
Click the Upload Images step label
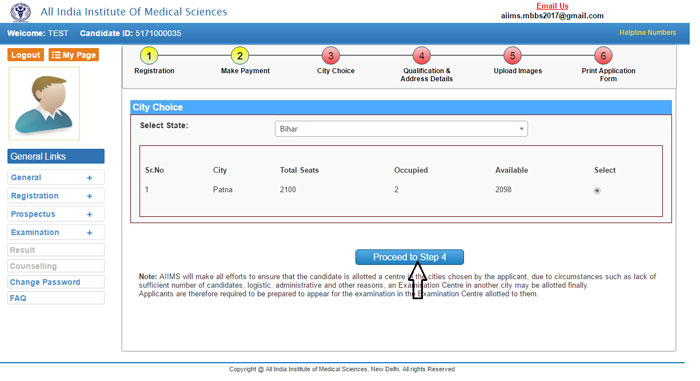click(517, 71)
